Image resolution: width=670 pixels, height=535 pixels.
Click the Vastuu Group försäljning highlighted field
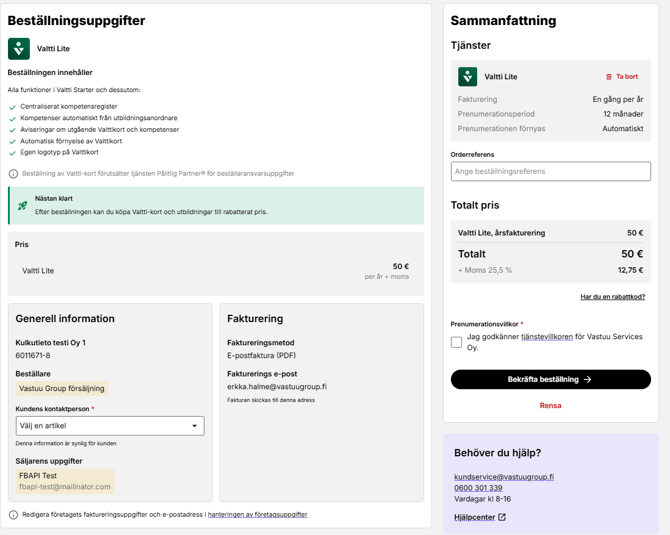coord(62,388)
